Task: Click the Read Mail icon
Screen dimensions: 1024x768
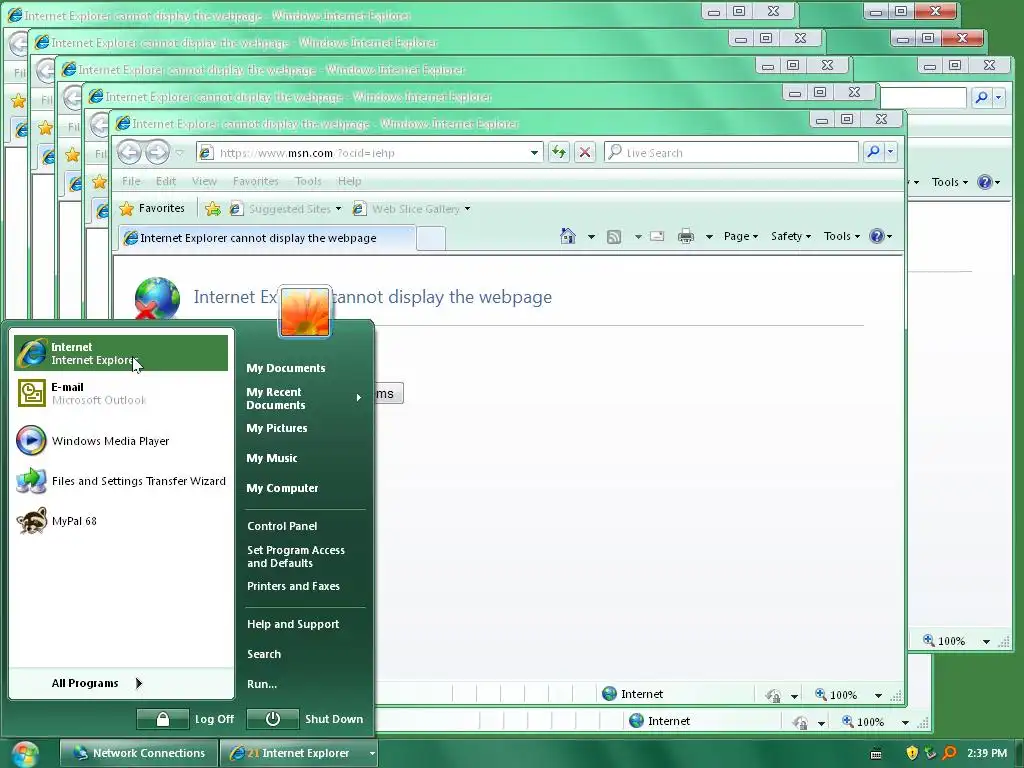Action: [657, 236]
